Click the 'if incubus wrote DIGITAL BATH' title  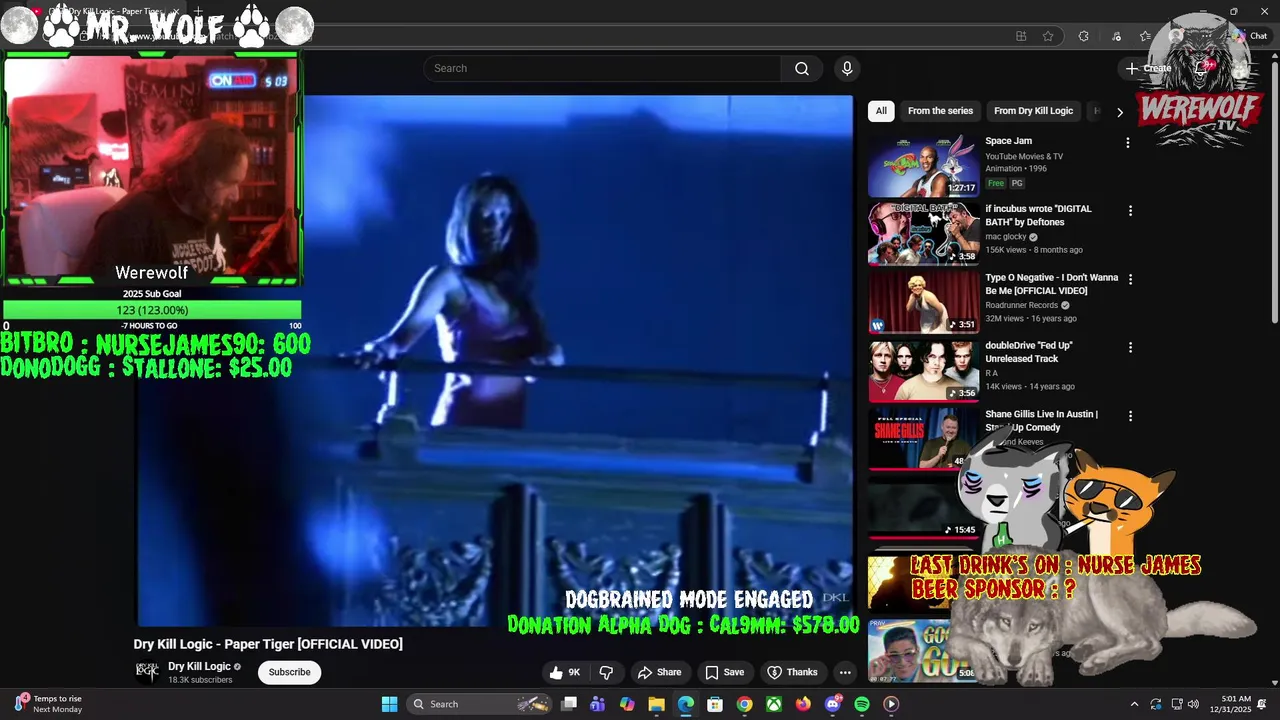coord(1038,215)
